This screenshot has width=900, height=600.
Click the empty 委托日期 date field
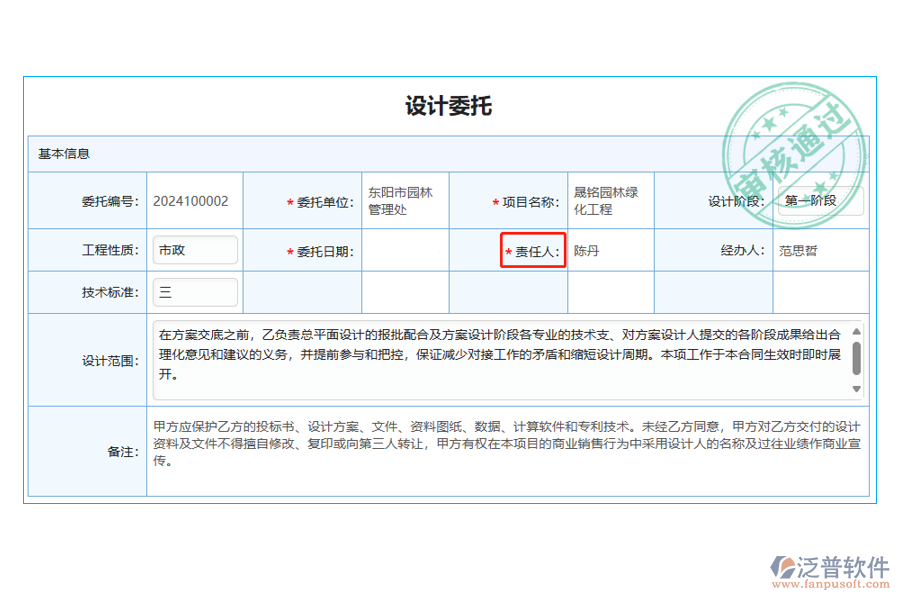(403, 251)
